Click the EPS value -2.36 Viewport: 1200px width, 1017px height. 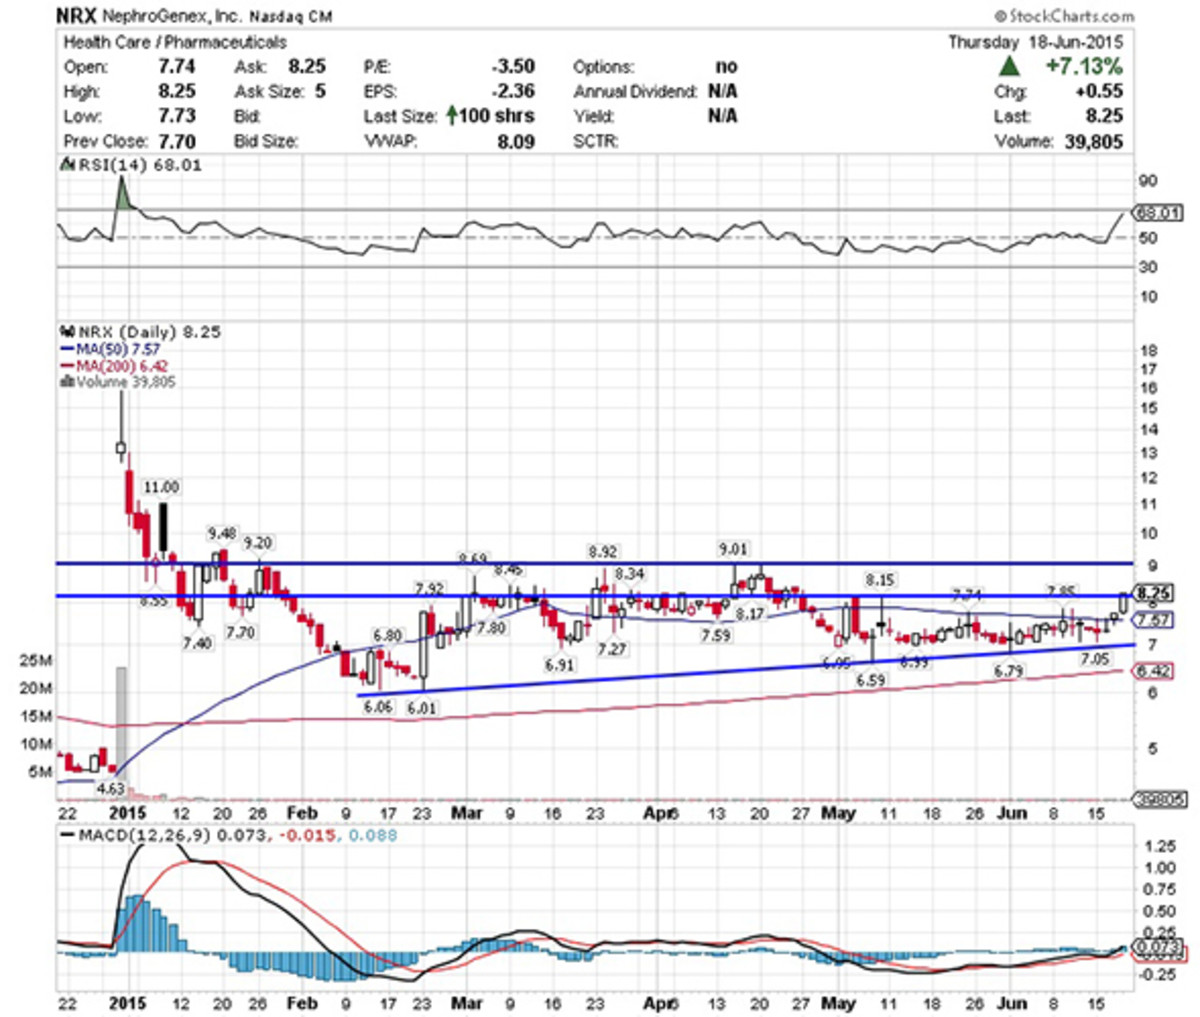click(513, 92)
